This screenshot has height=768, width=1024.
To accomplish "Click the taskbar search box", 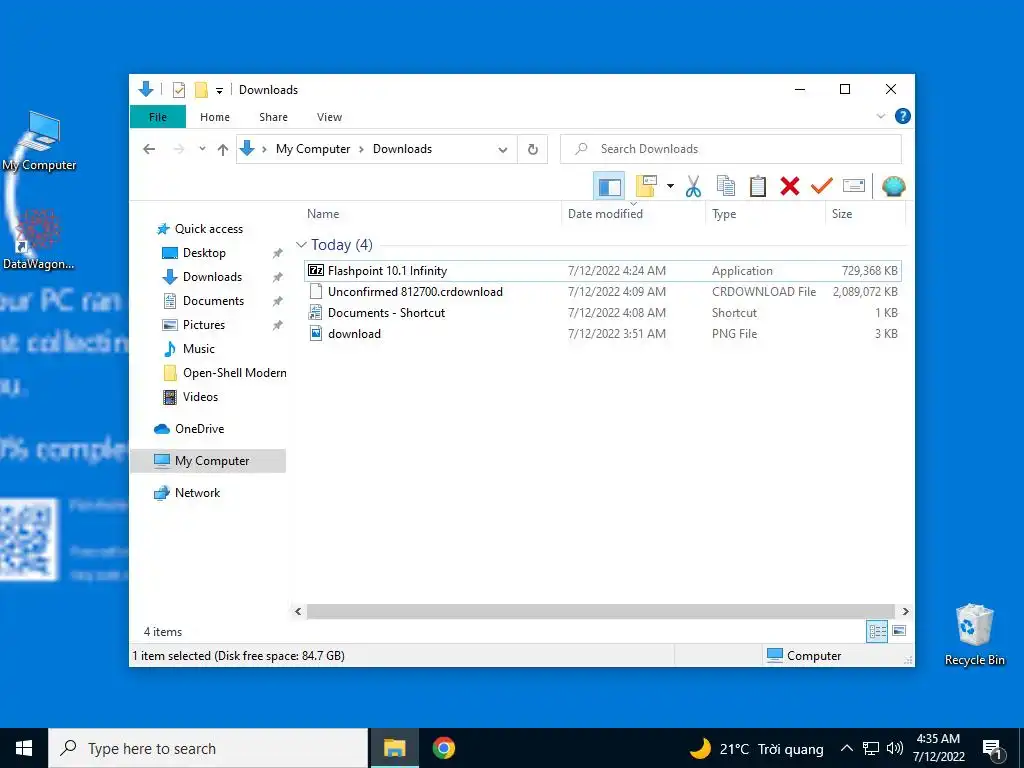I will (x=208, y=748).
